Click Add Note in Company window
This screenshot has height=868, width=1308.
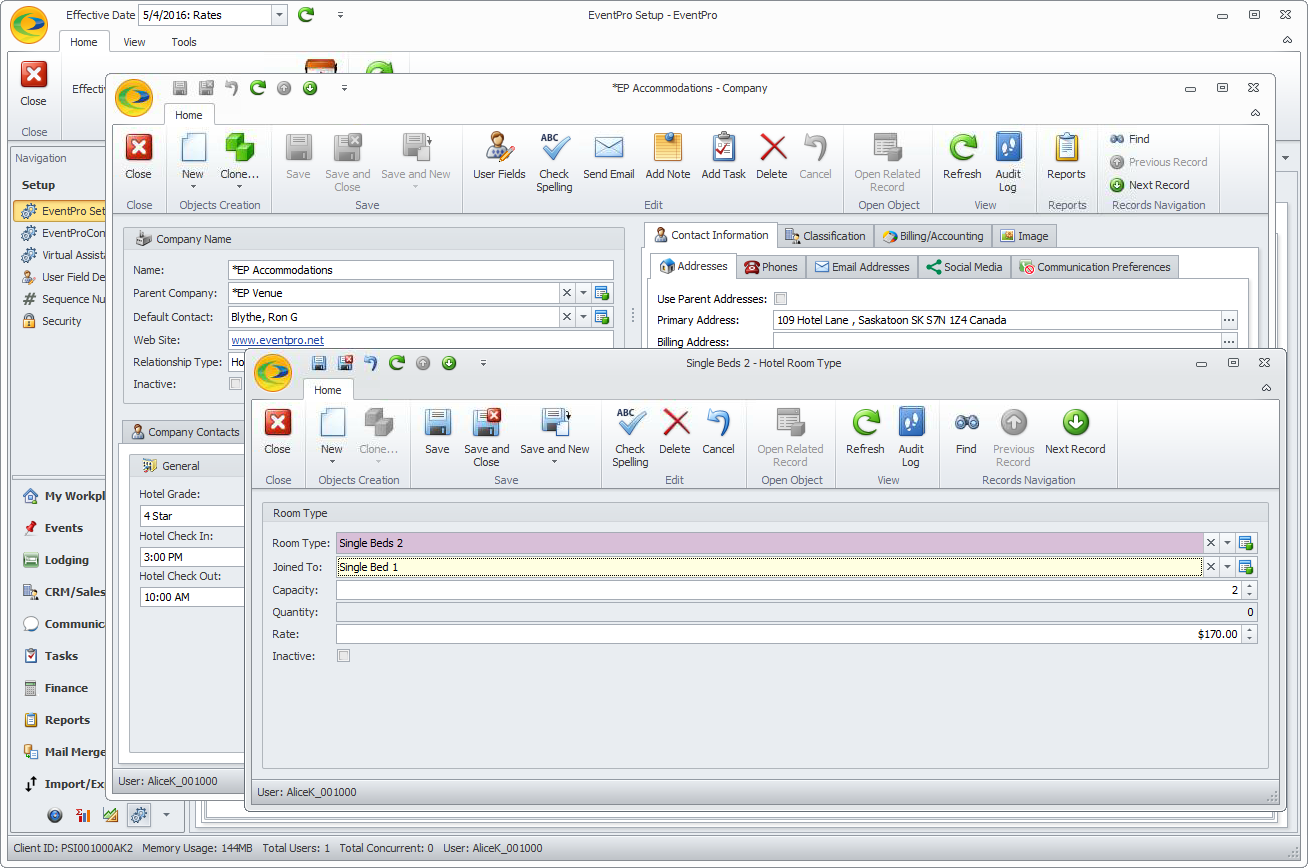(x=668, y=157)
